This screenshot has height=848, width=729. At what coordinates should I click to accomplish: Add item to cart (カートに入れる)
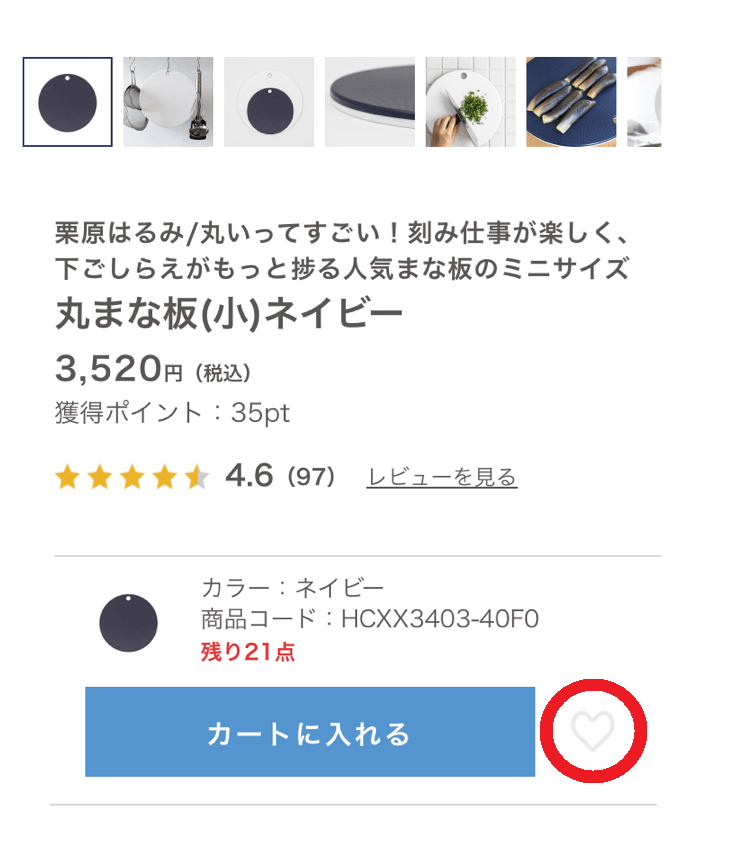click(310, 732)
